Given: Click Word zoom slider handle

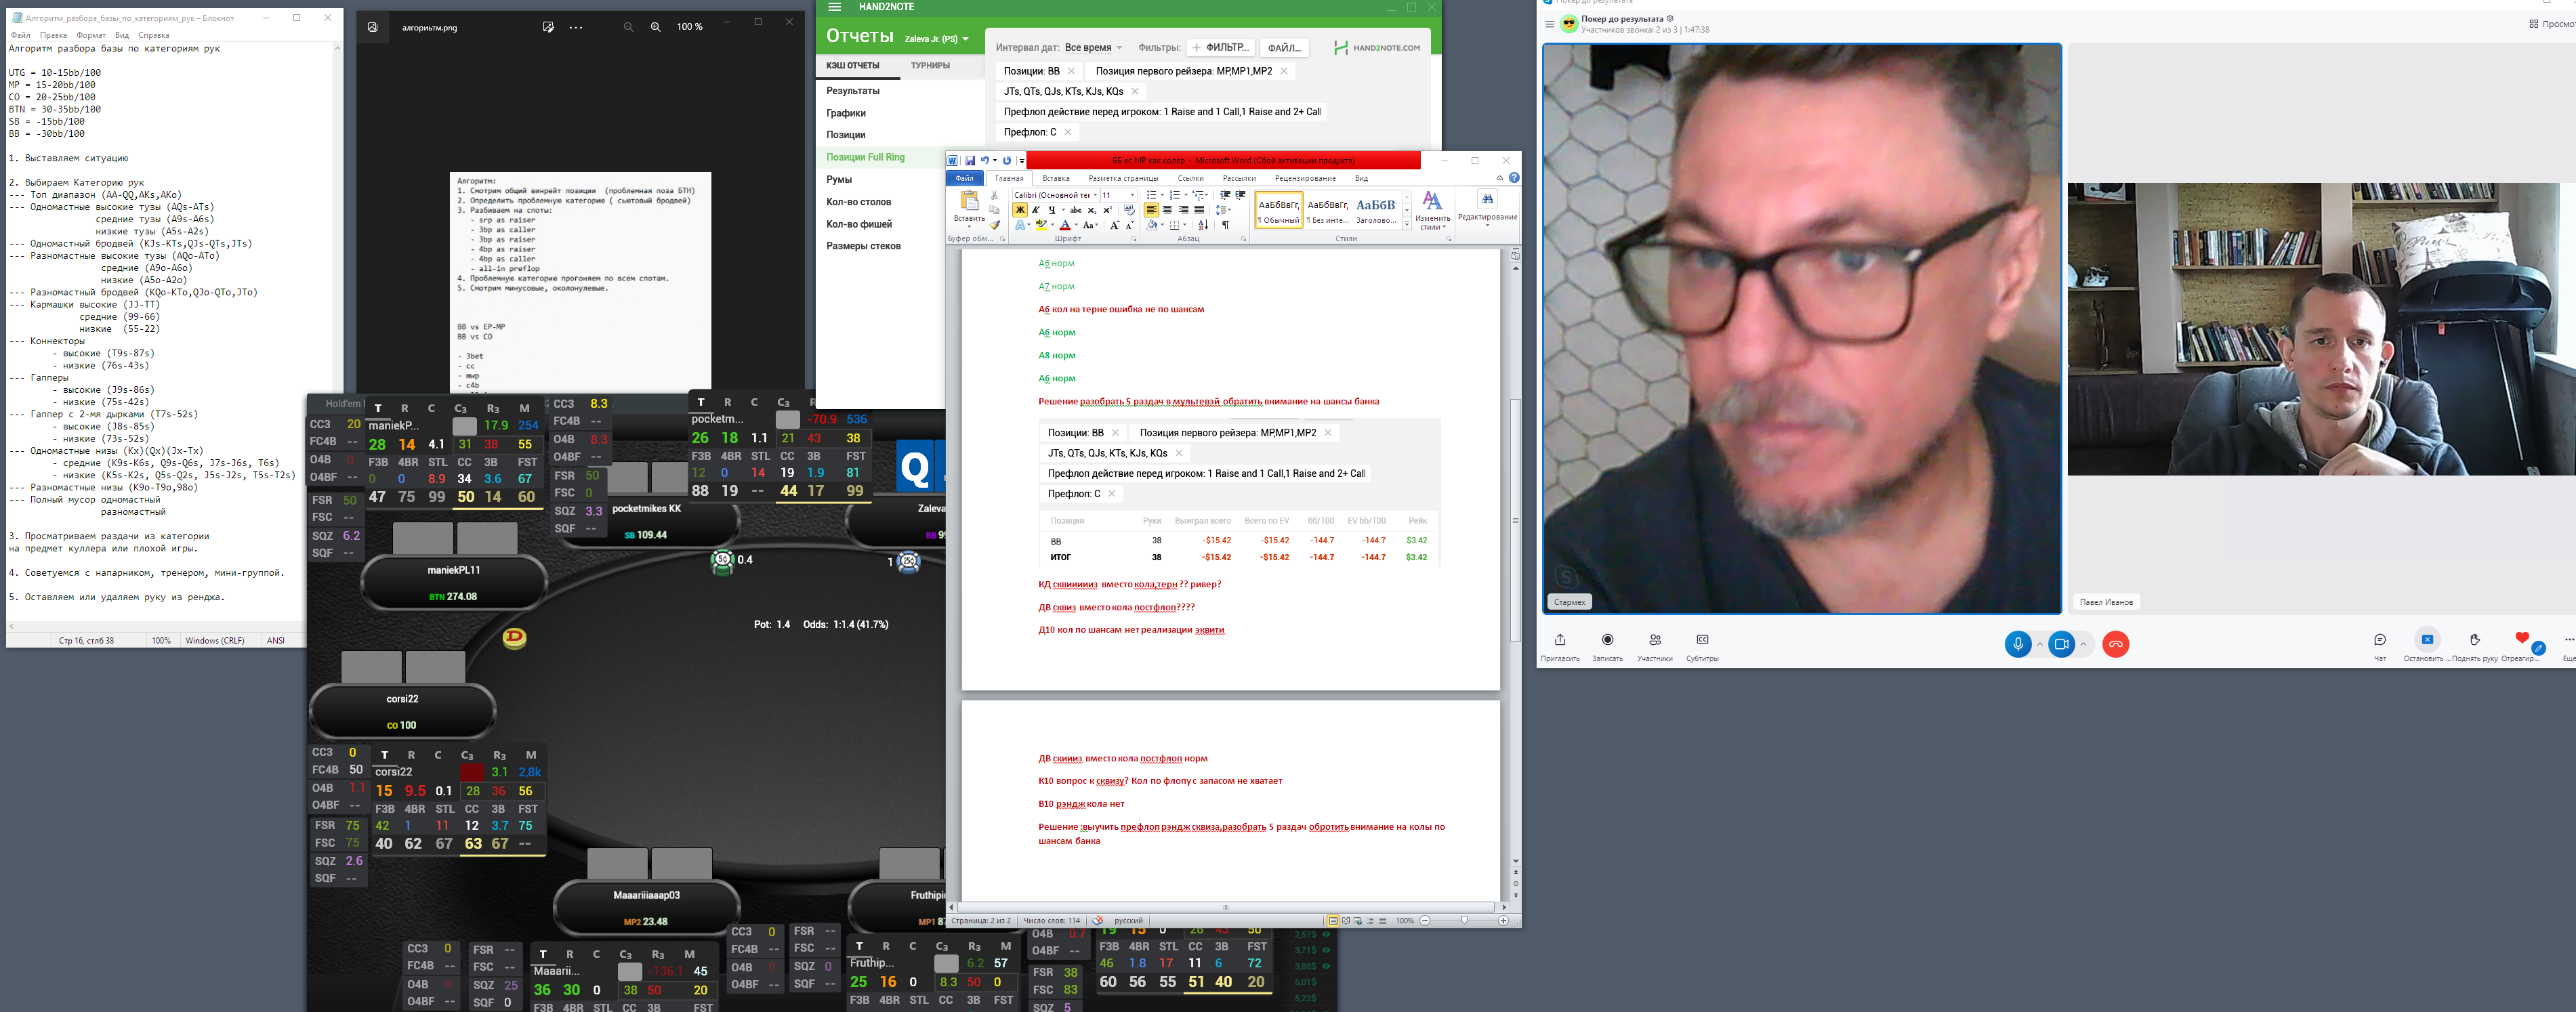Looking at the screenshot, I should pyautogui.click(x=1465, y=920).
